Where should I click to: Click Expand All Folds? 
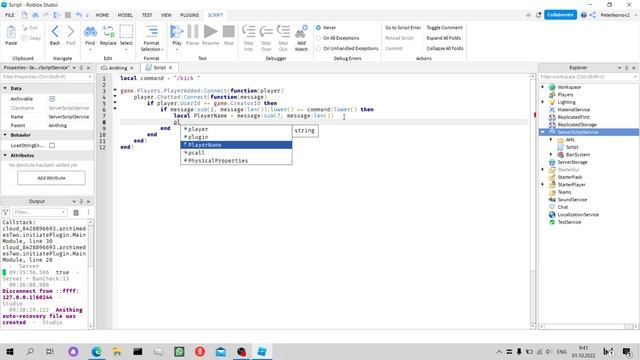click(444, 38)
